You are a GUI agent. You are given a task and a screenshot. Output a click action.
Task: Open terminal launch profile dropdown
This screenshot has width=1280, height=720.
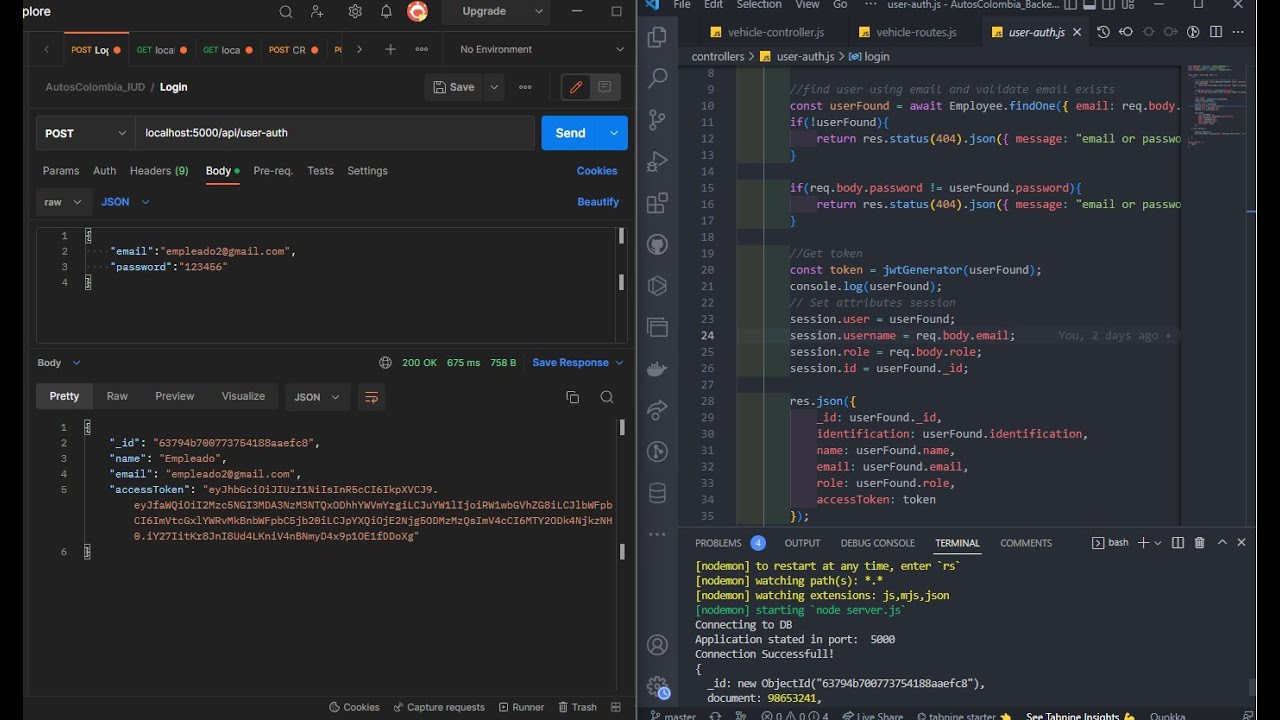coord(1158,543)
